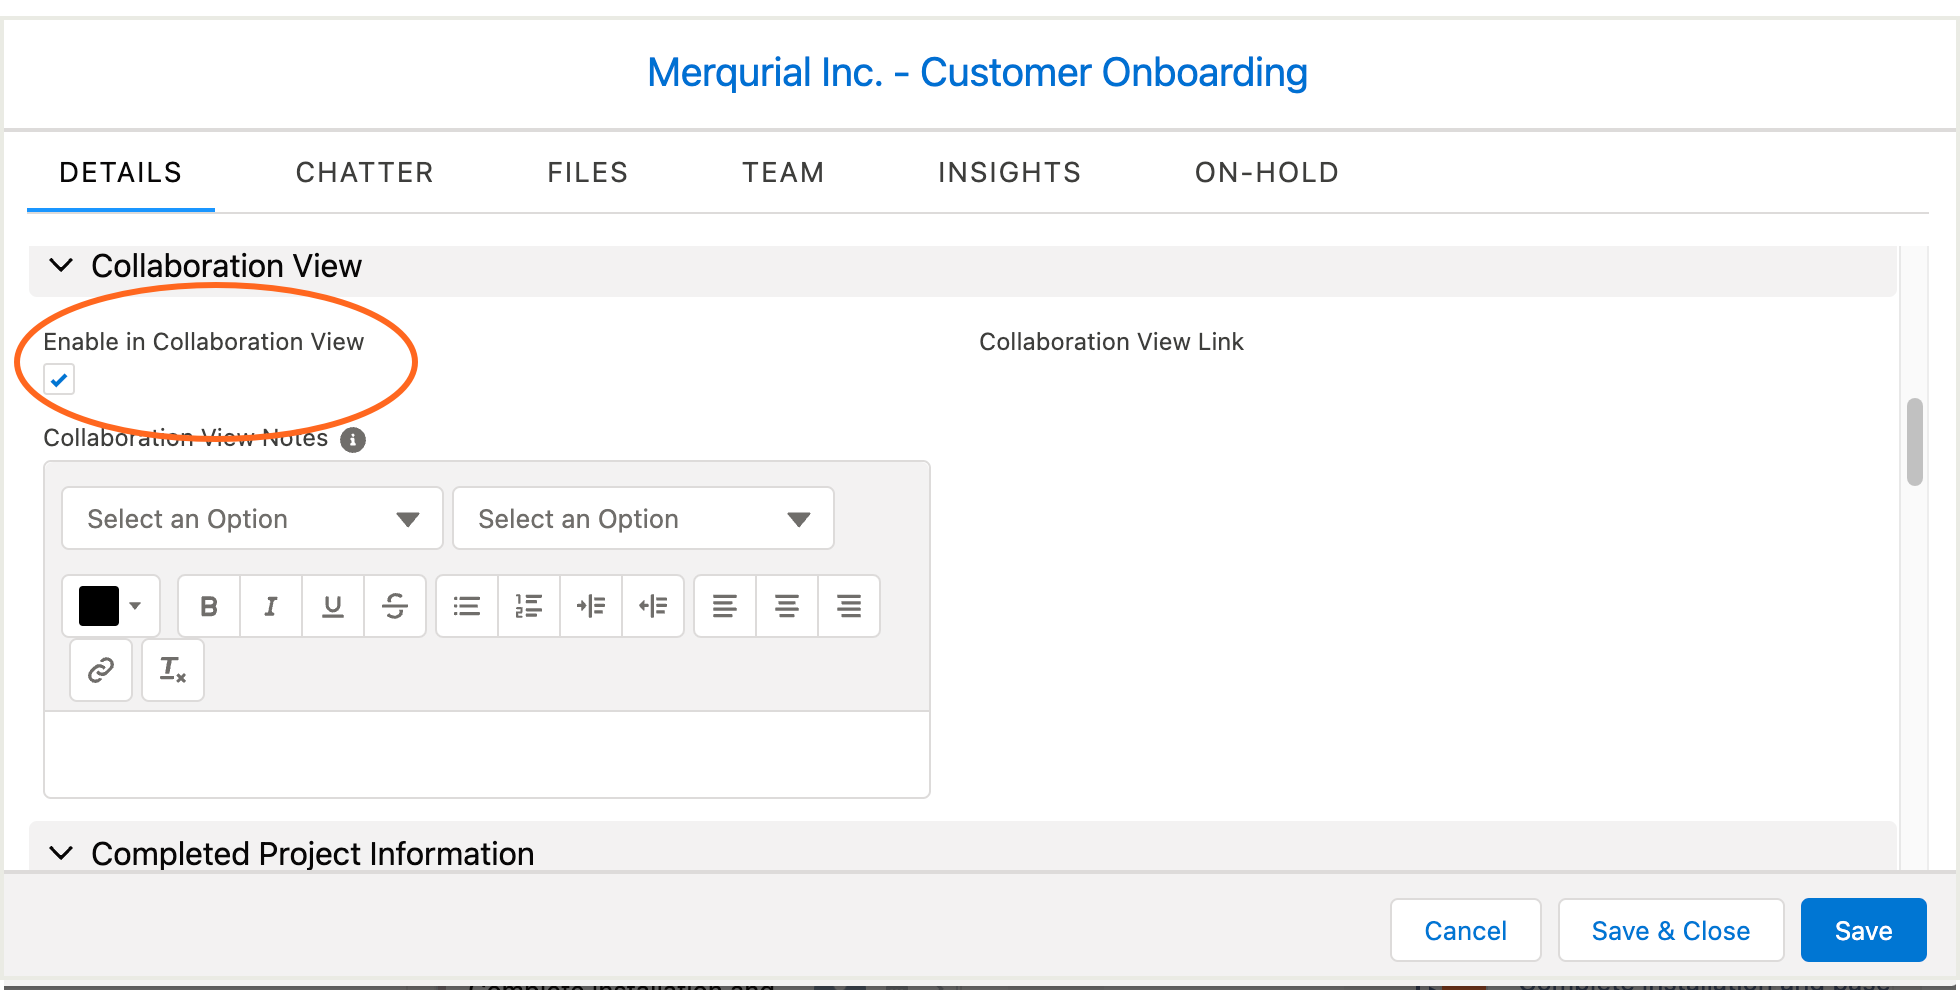Switch to the CHATTER tab
The width and height of the screenshot is (1960, 996).
pos(364,172)
